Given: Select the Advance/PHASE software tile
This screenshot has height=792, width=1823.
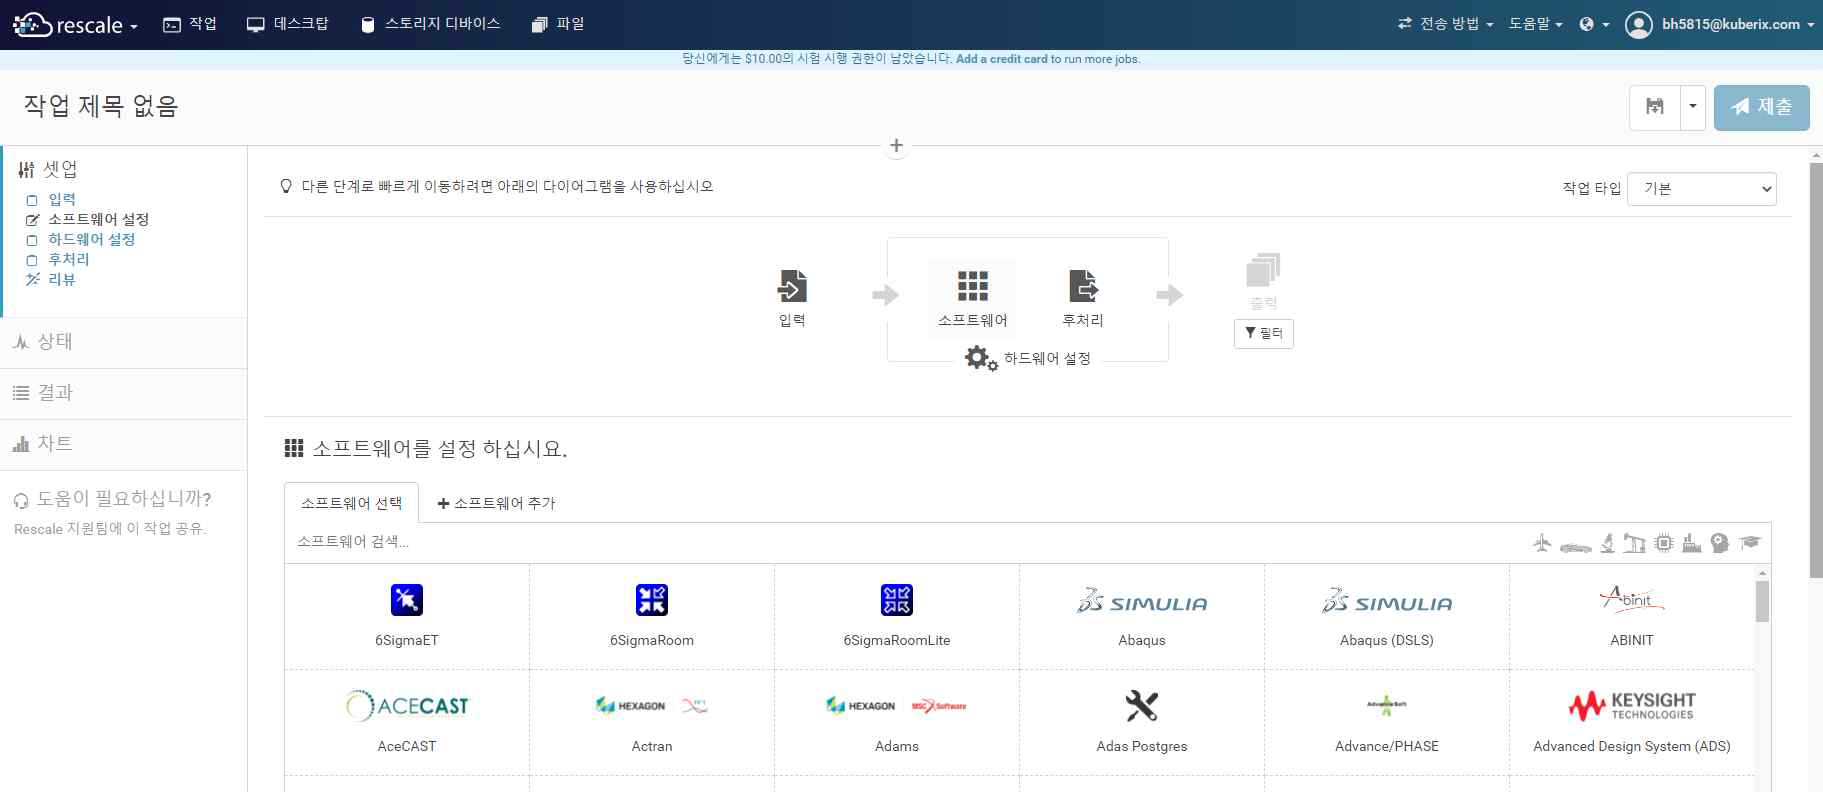Looking at the screenshot, I should [1387, 723].
